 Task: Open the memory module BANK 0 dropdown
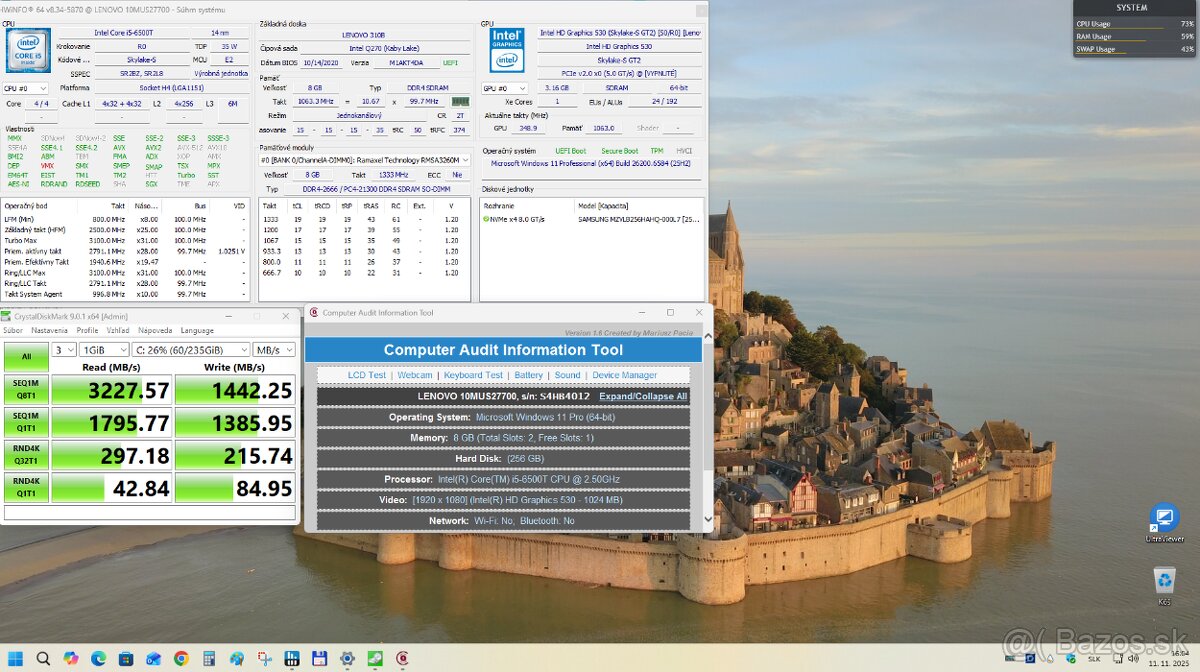click(365, 159)
